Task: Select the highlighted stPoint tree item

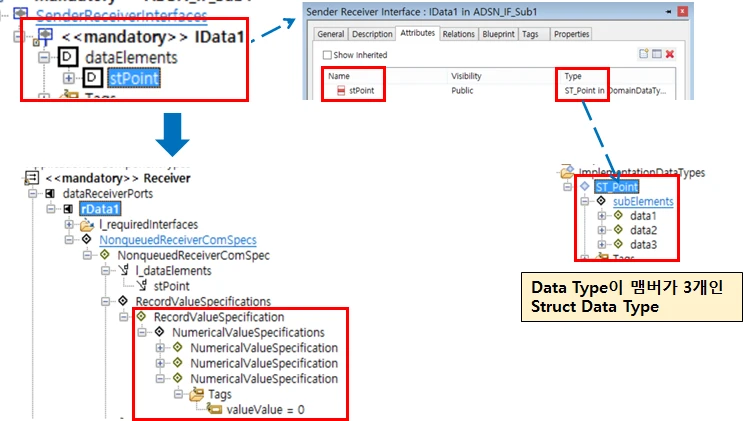Action: [x=134, y=78]
